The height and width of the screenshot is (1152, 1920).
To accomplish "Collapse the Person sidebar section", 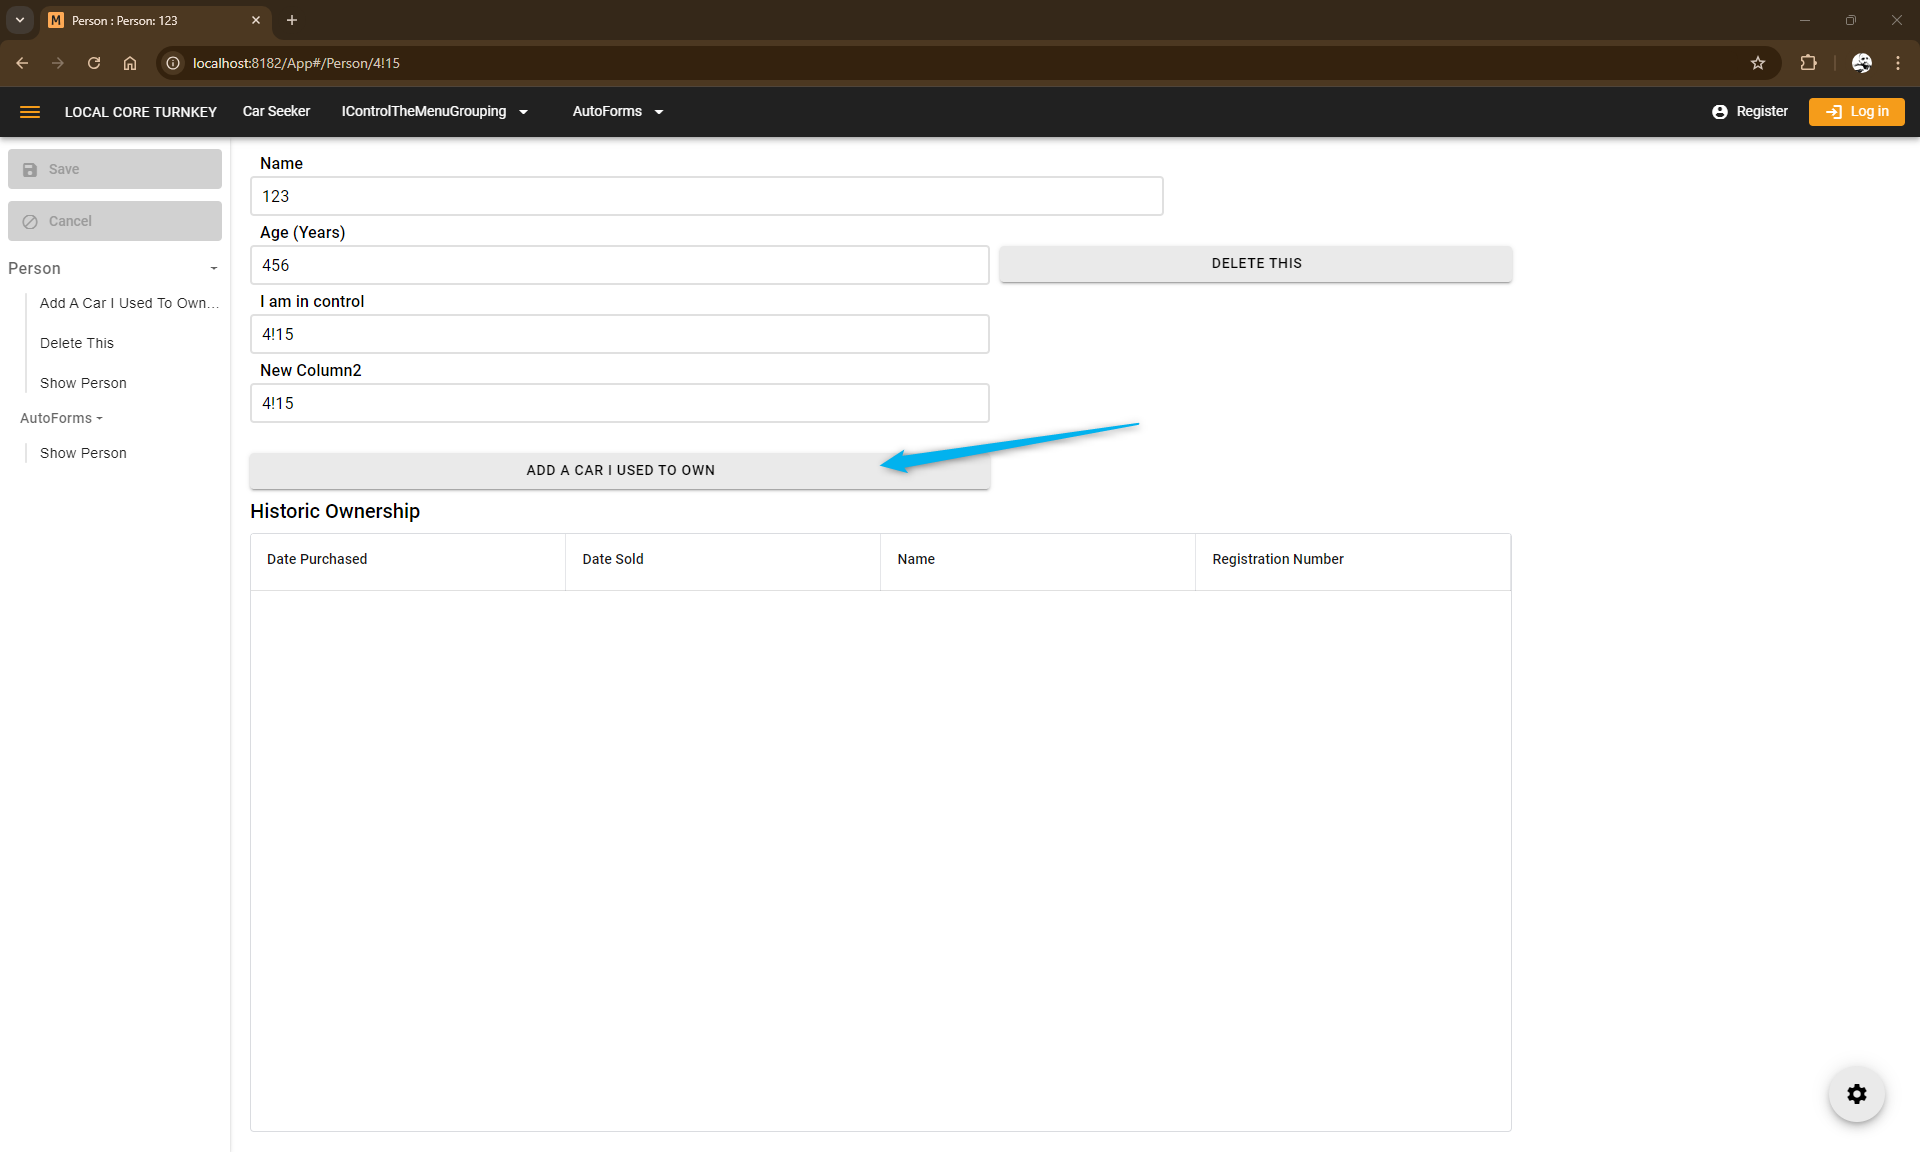I will coord(213,269).
